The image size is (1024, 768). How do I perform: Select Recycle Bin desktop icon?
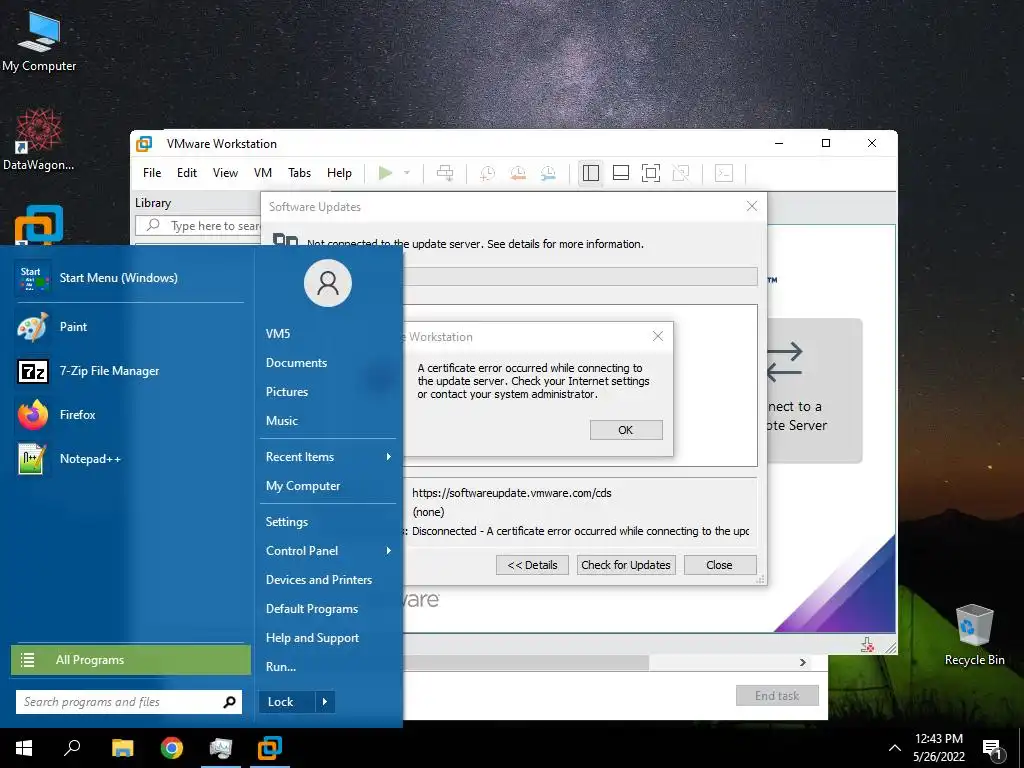coord(974,634)
